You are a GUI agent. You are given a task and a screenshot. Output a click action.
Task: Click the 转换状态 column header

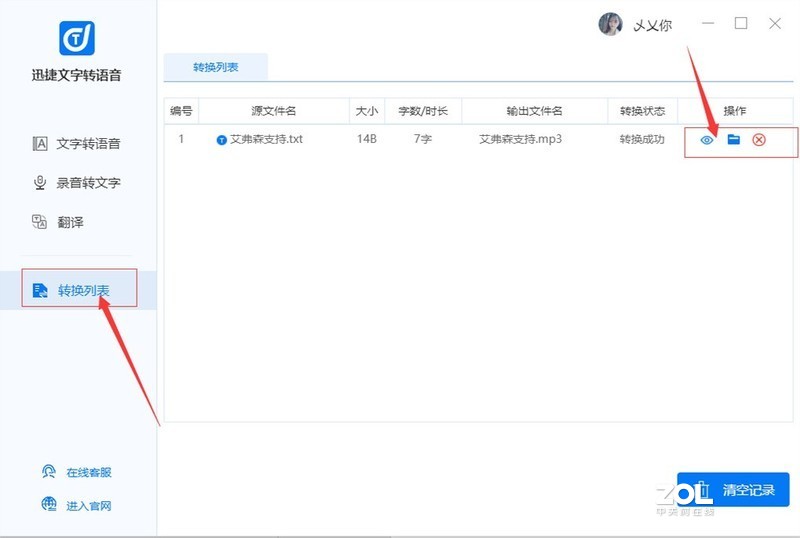(x=642, y=111)
